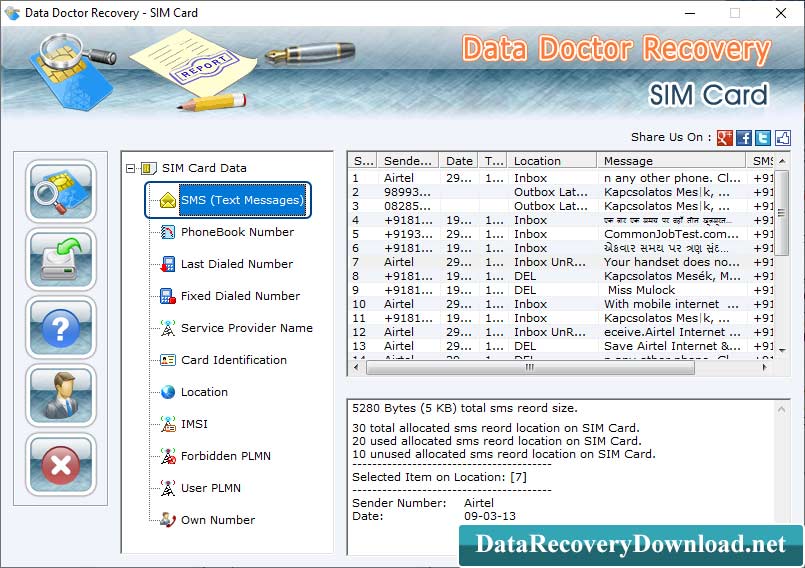Select Fixed Dialed Number in tree
This screenshot has height=568, width=805.
click(x=240, y=296)
